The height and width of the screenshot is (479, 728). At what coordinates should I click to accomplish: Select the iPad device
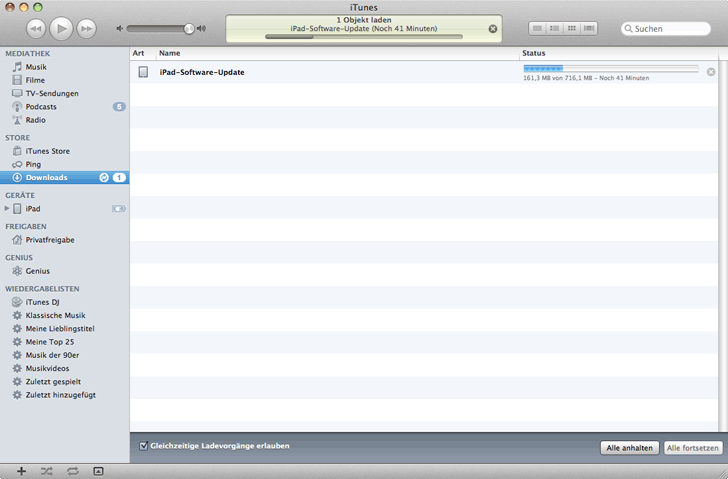click(32, 209)
